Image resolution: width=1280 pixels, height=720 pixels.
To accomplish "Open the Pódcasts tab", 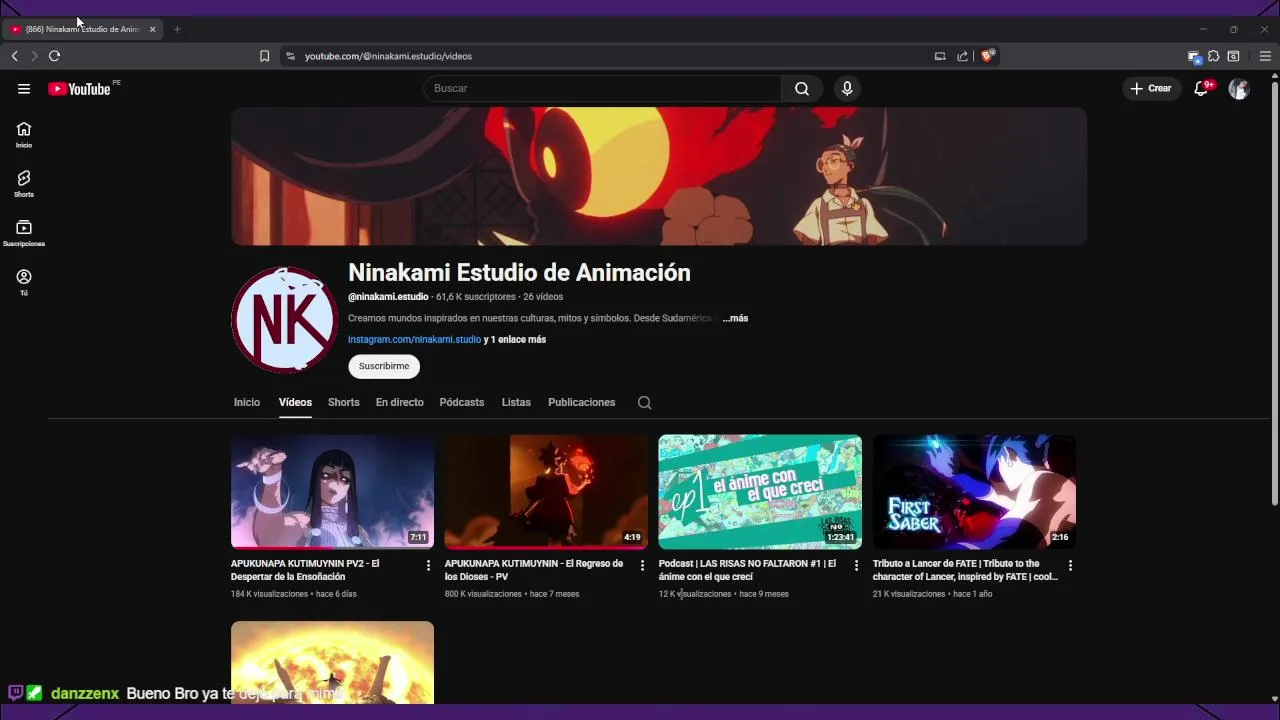I will tap(461, 402).
